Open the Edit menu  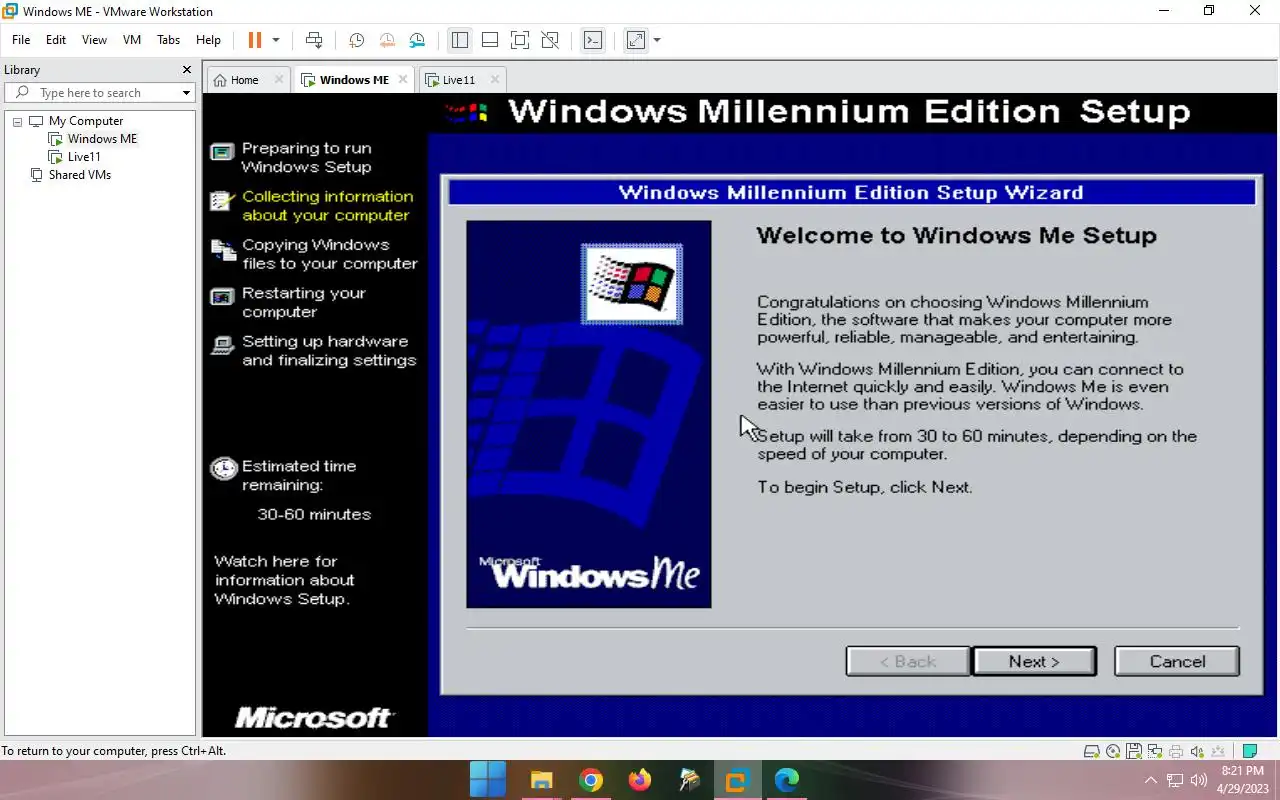56,40
